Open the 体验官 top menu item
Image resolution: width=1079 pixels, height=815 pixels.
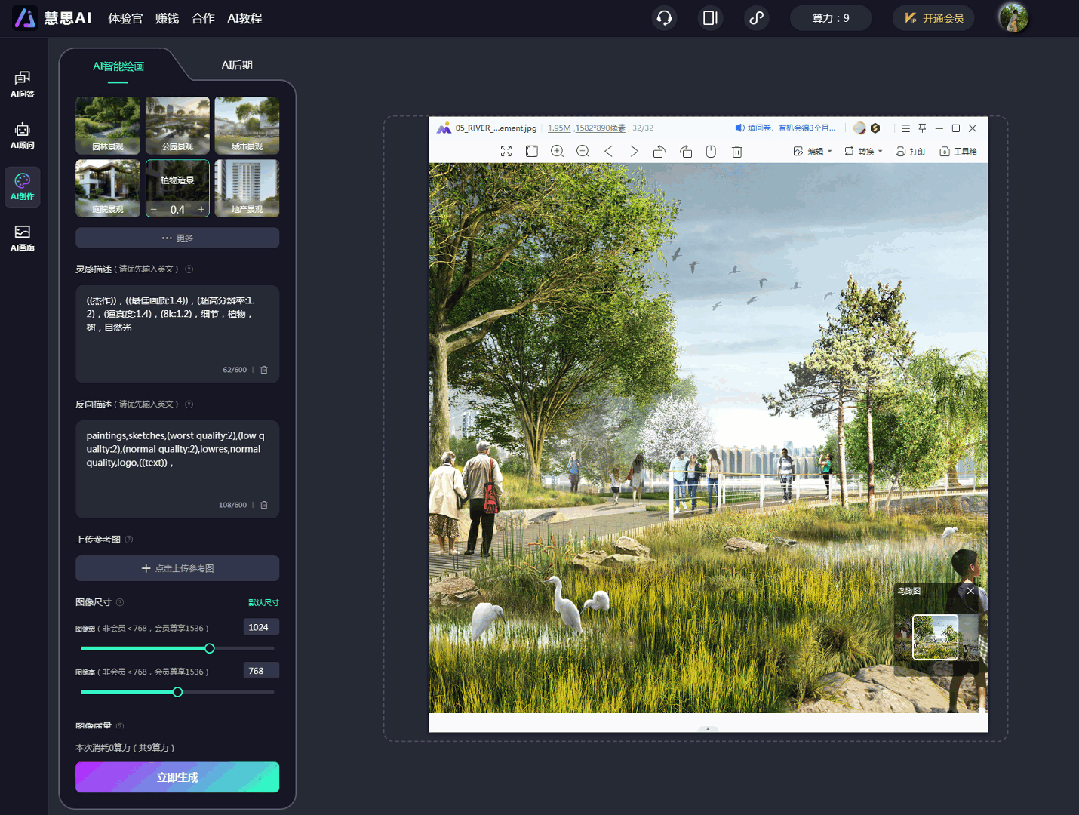125,18
